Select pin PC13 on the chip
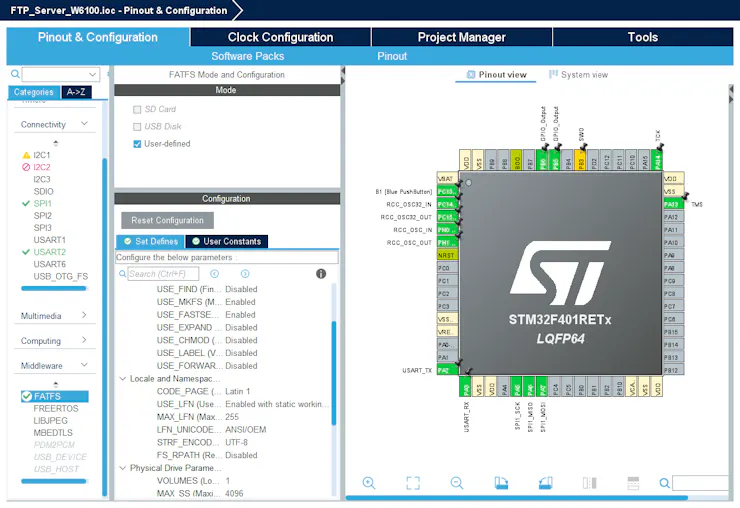The height and width of the screenshot is (508, 740). 447,191
